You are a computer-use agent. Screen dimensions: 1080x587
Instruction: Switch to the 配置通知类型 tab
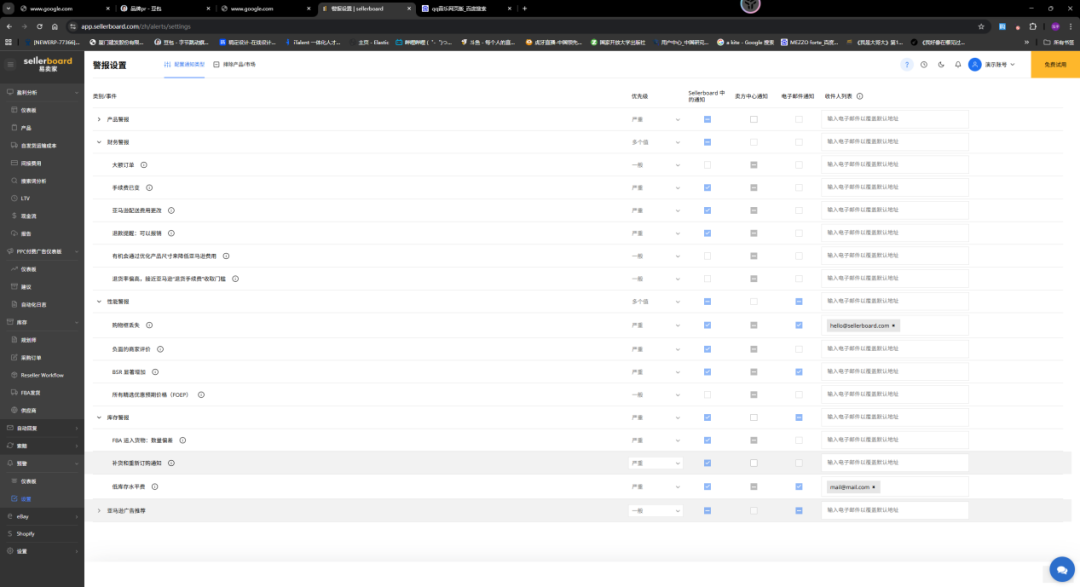pyautogui.click(x=185, y=65)
